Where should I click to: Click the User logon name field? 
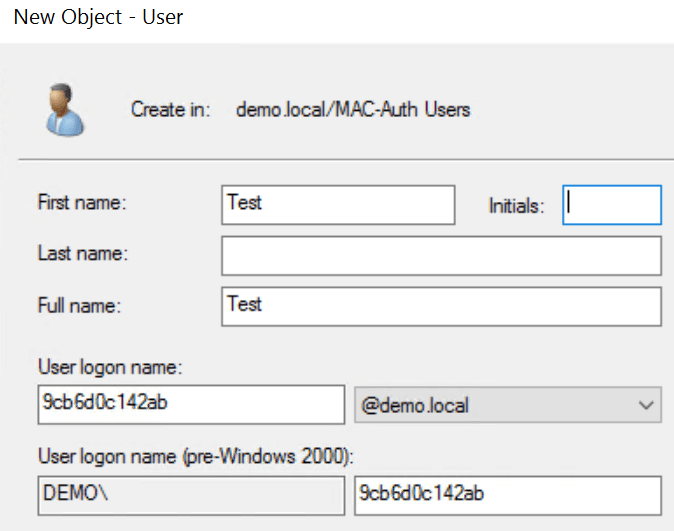coord(191,405)
